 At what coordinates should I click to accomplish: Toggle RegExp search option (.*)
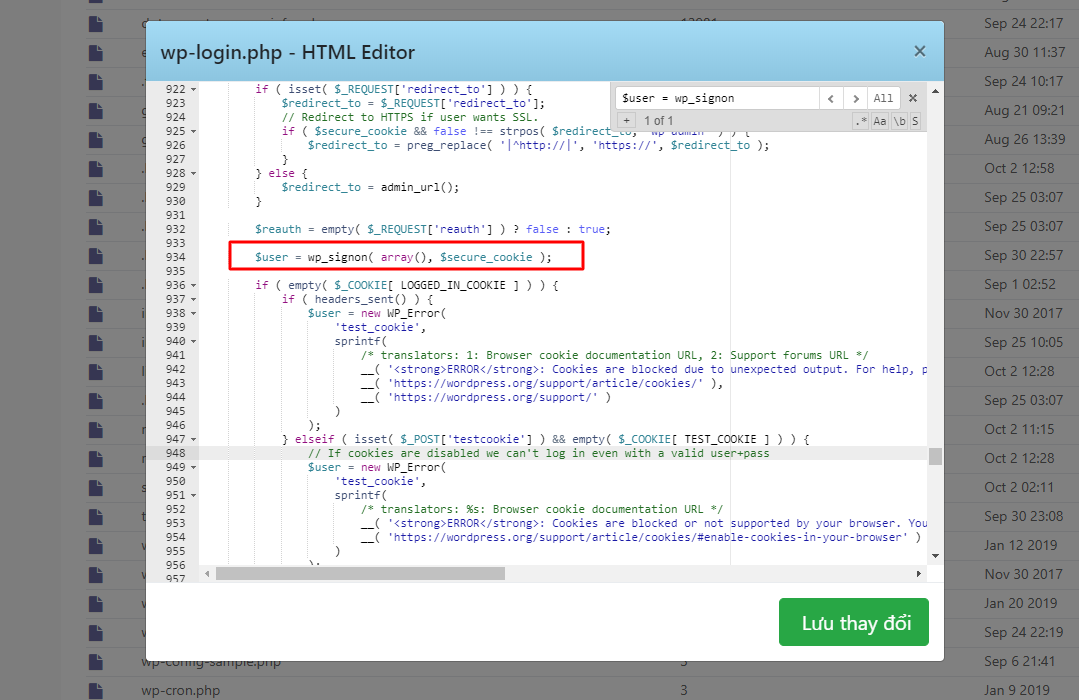pyautogui.click(x=860, y=121)
